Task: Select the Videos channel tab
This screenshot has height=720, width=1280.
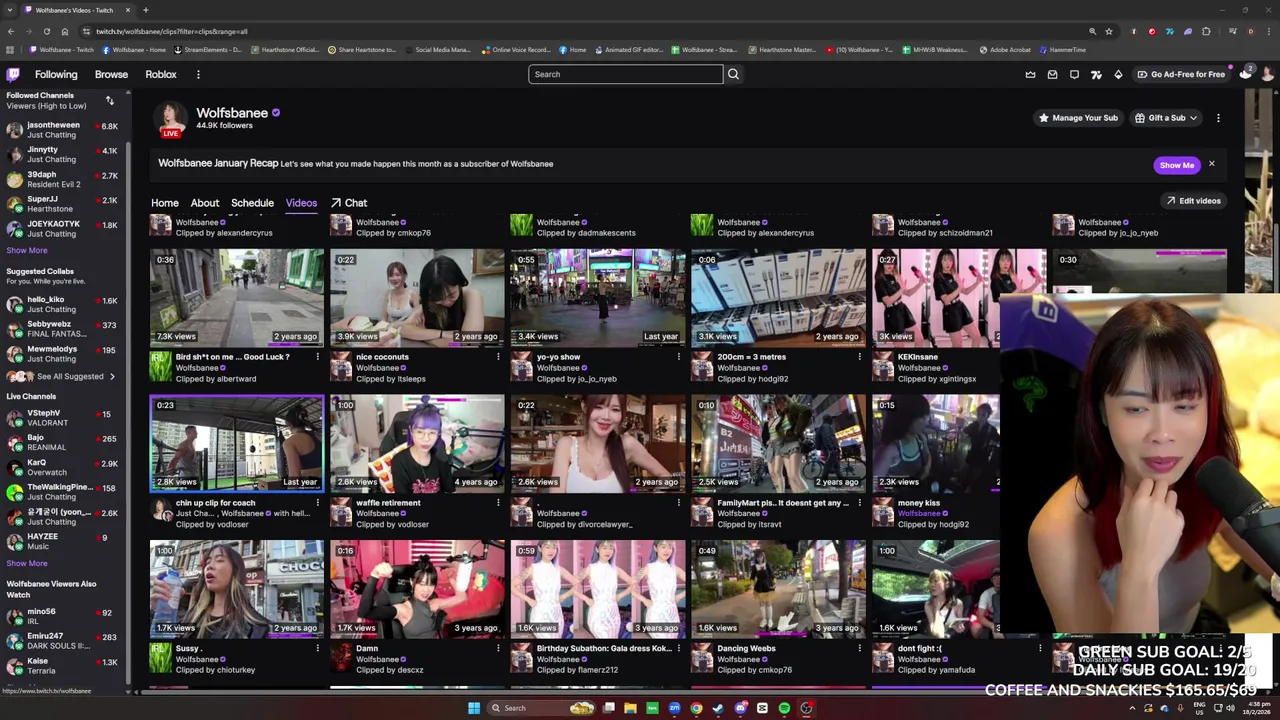Action: tap(301, 203)
